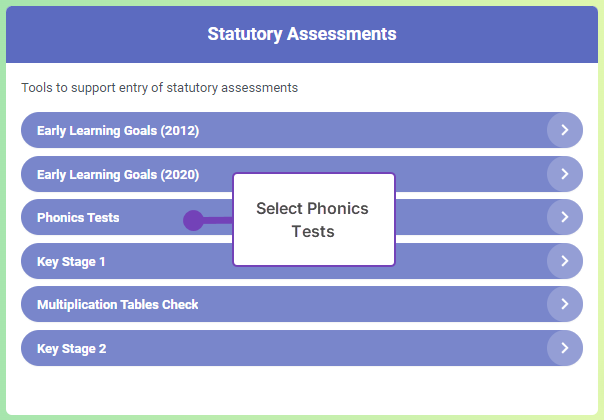
Task: Click the Multiplication Tables Check chevron arrow
Action: (x=565, y=304)
